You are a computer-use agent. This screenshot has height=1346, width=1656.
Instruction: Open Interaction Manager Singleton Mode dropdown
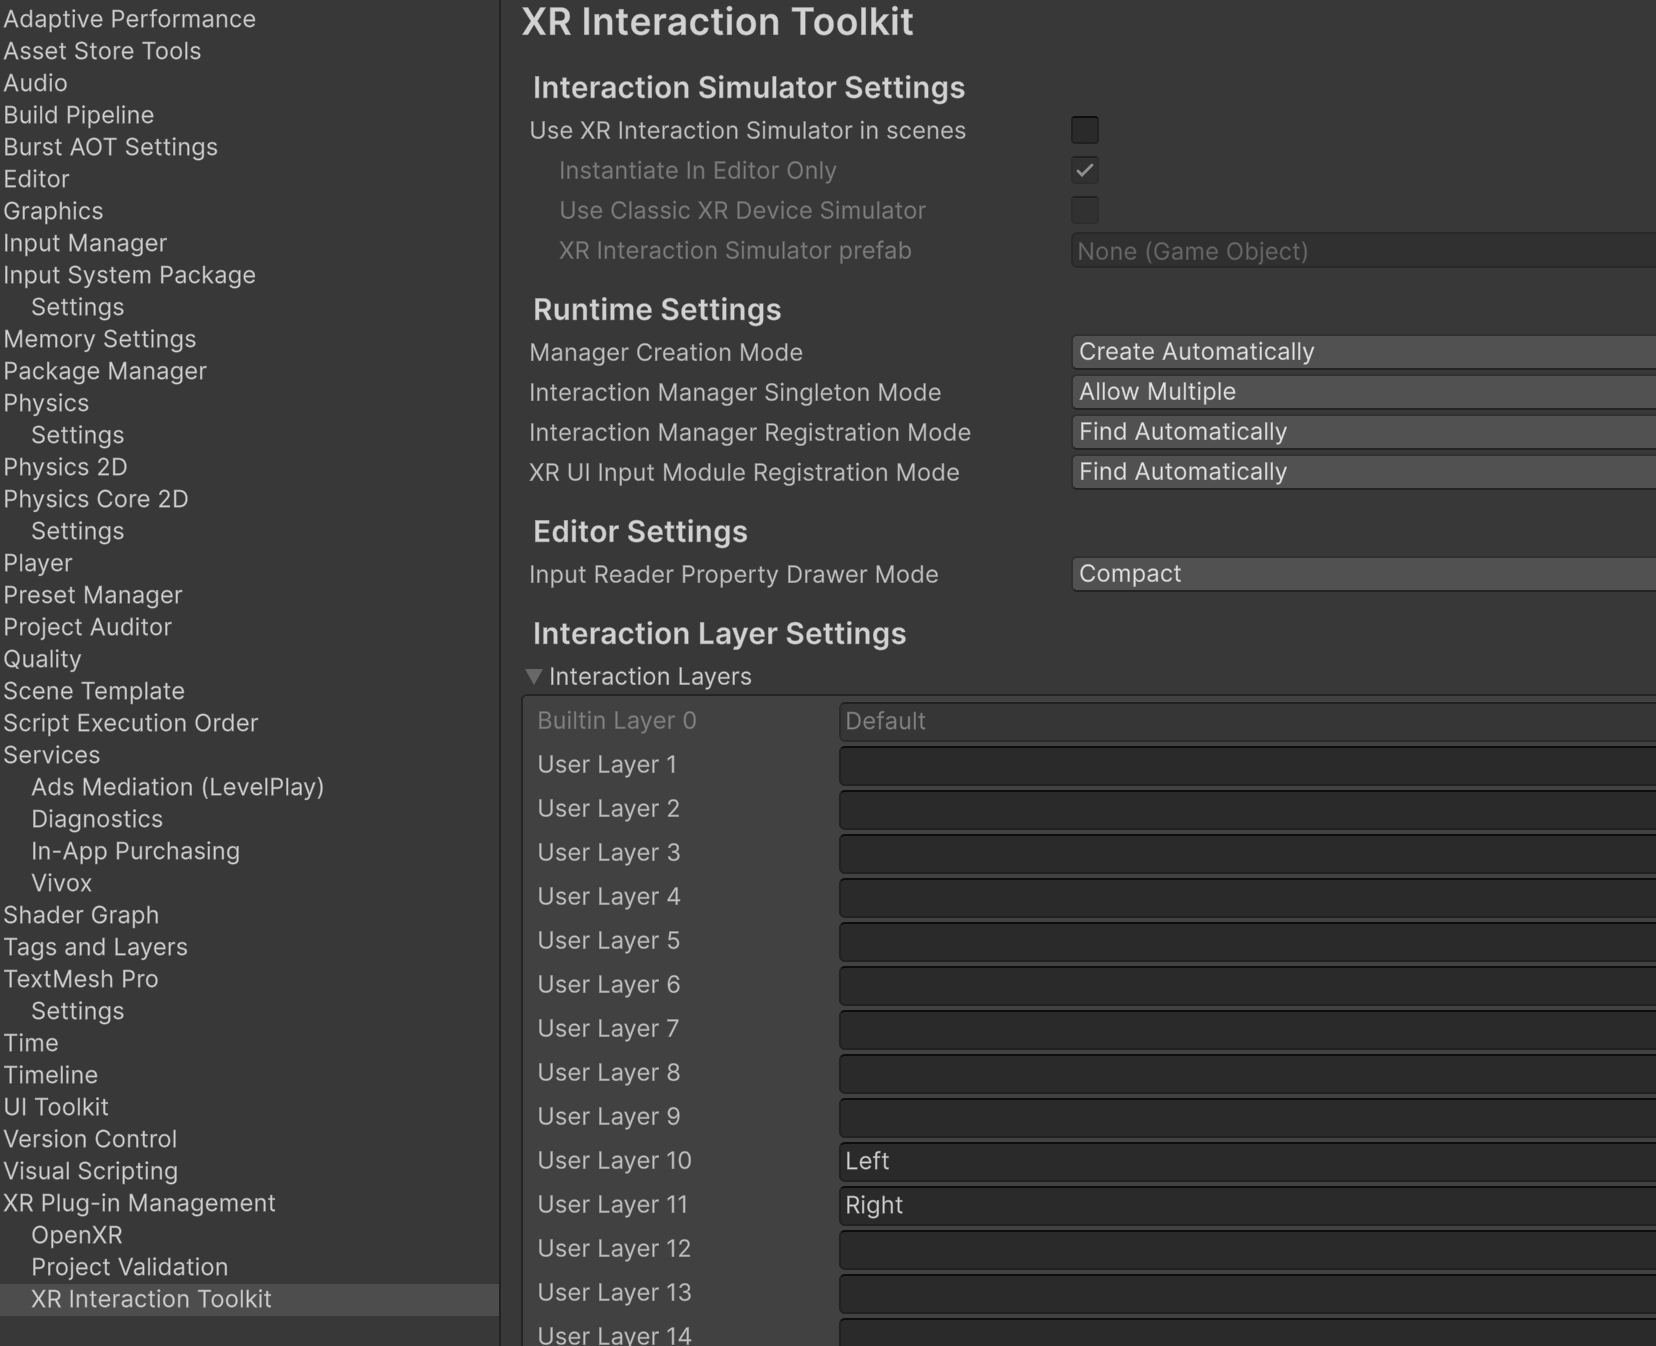[1364, 392]
